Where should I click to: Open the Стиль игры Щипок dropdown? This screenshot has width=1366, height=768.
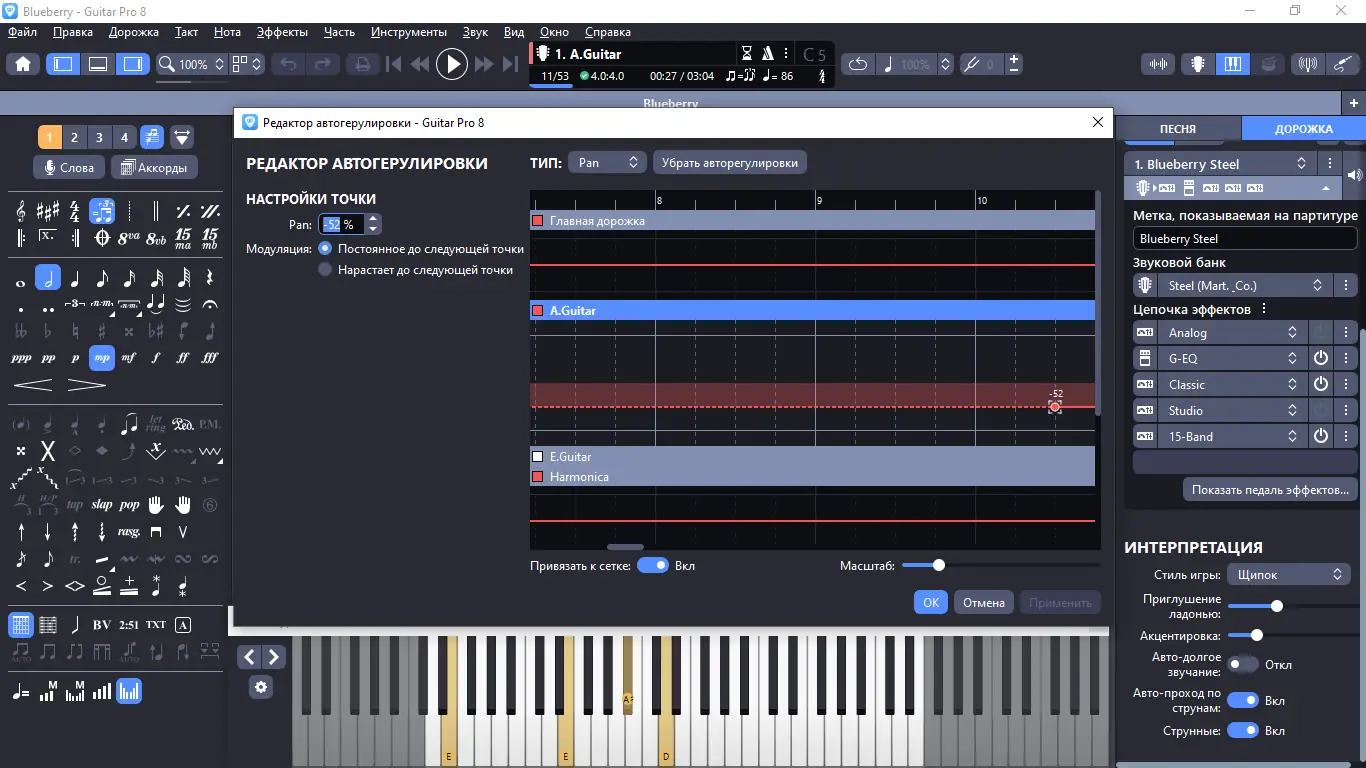click(x=1288, y=574)
